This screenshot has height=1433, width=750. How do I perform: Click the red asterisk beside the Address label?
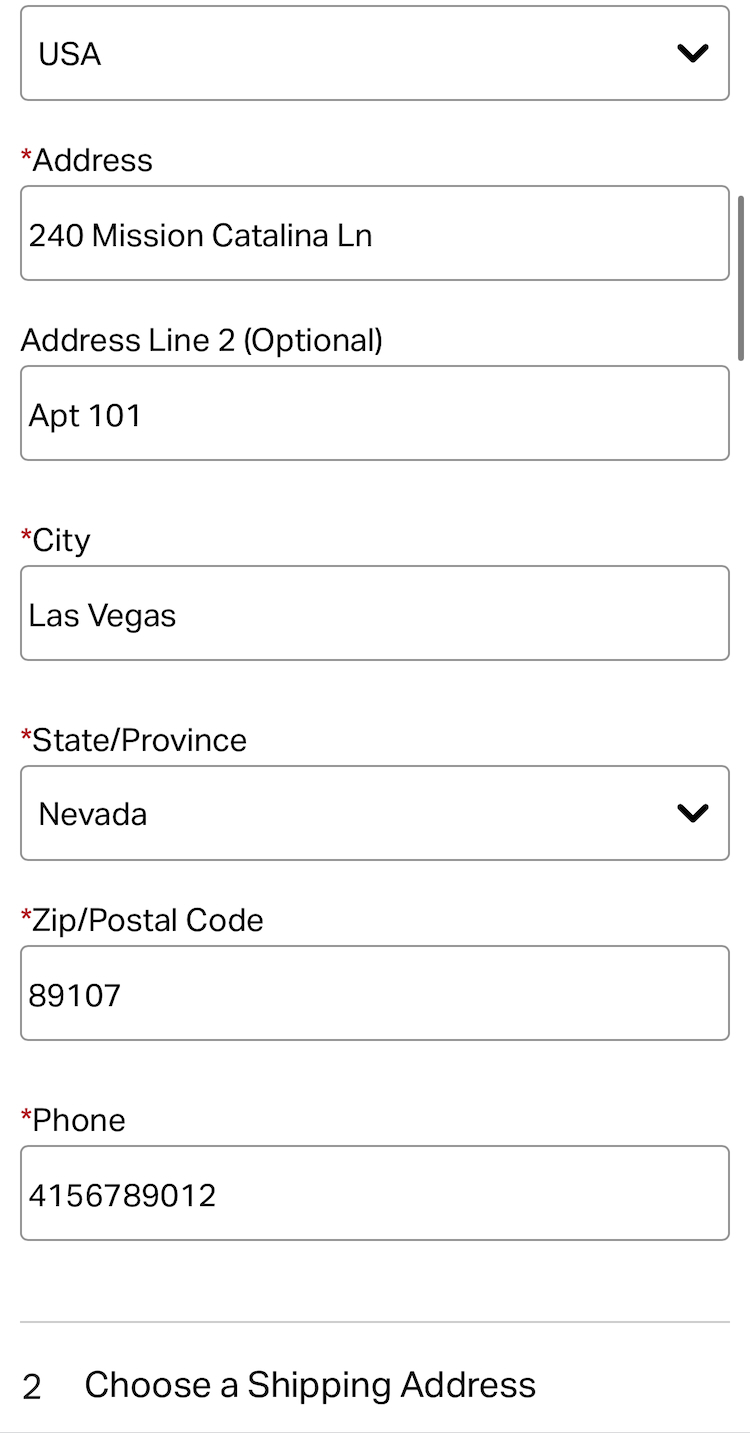coord(26,156)
